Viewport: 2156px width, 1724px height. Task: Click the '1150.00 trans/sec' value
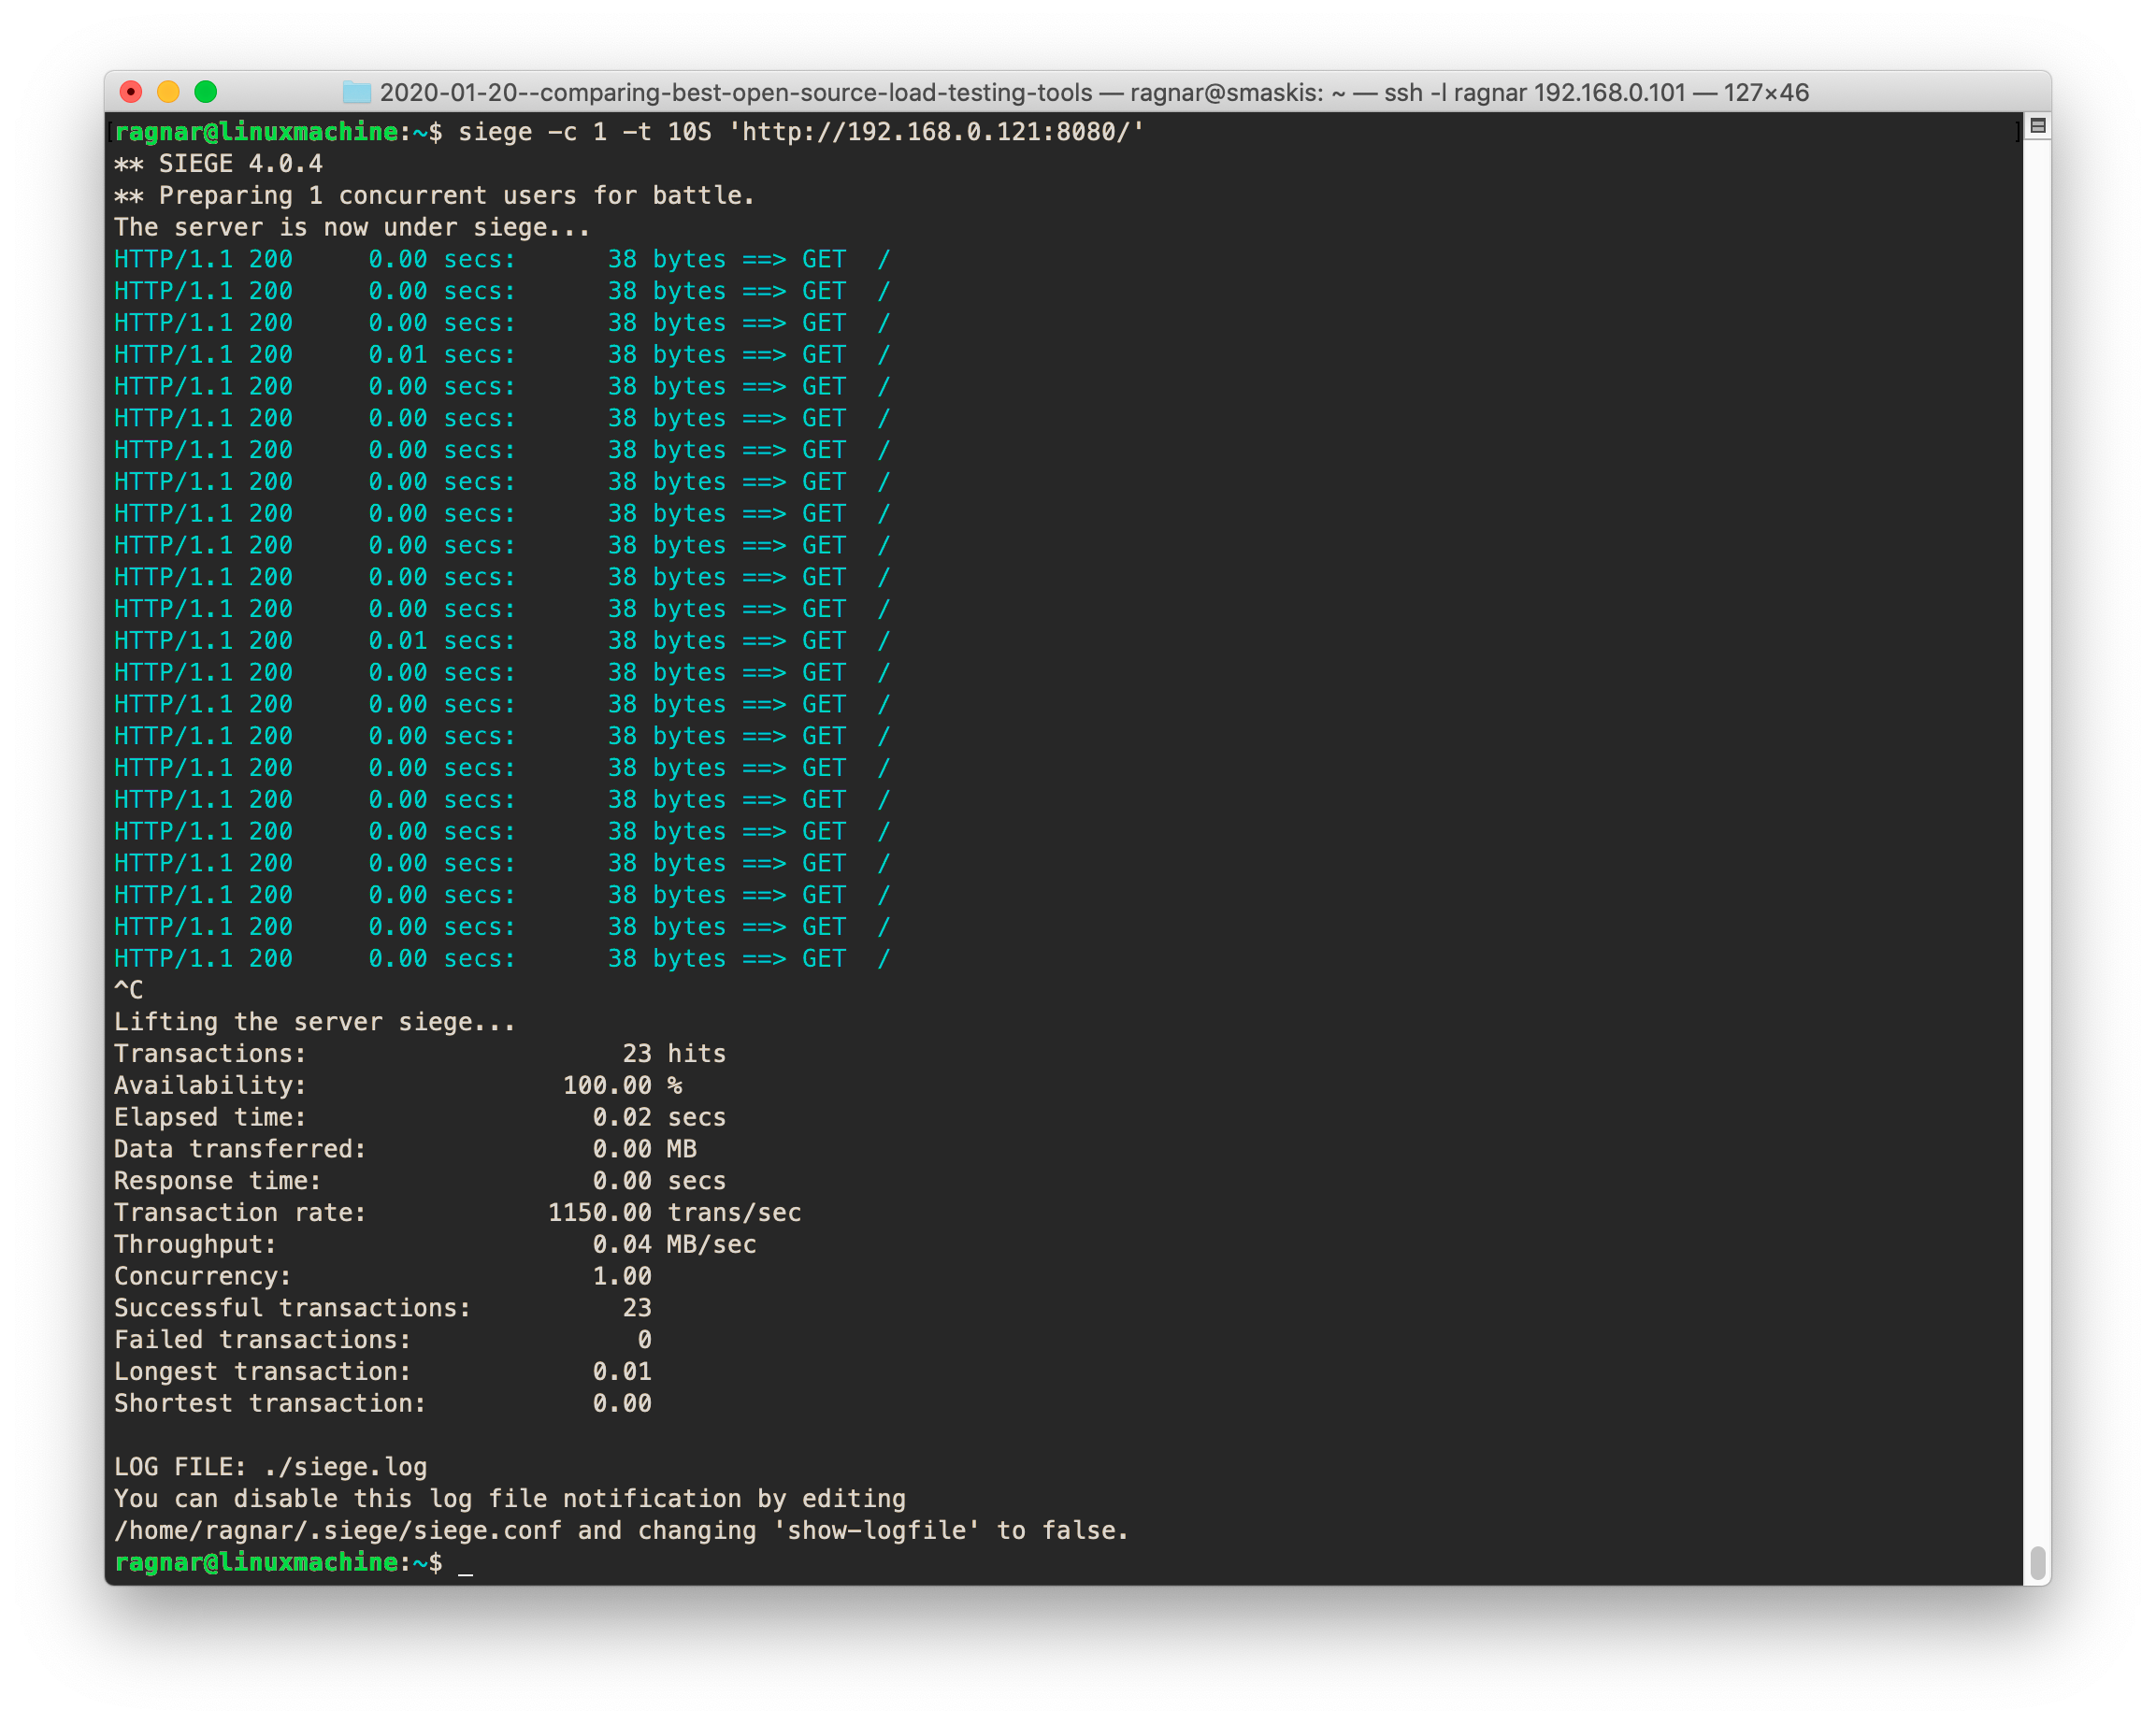coord(674,1213)
